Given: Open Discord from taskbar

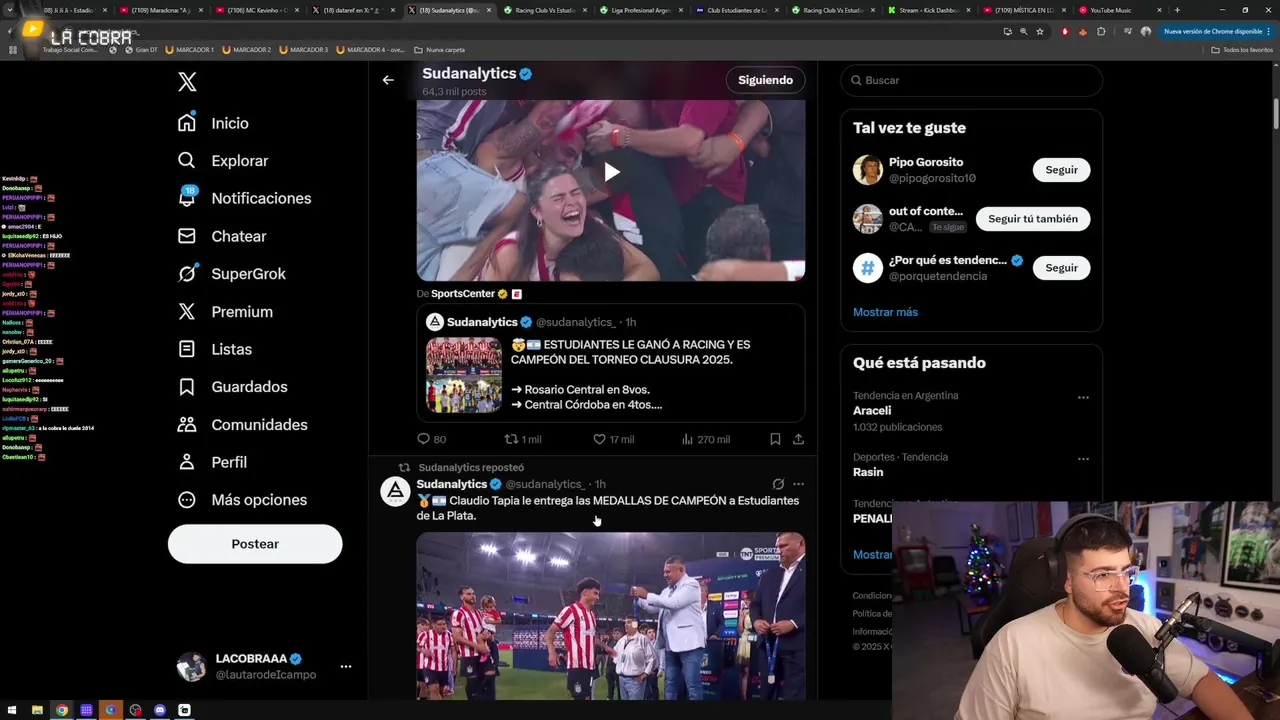Looking at the screenshot, I should pyautogui.click(x=160, y=710).
